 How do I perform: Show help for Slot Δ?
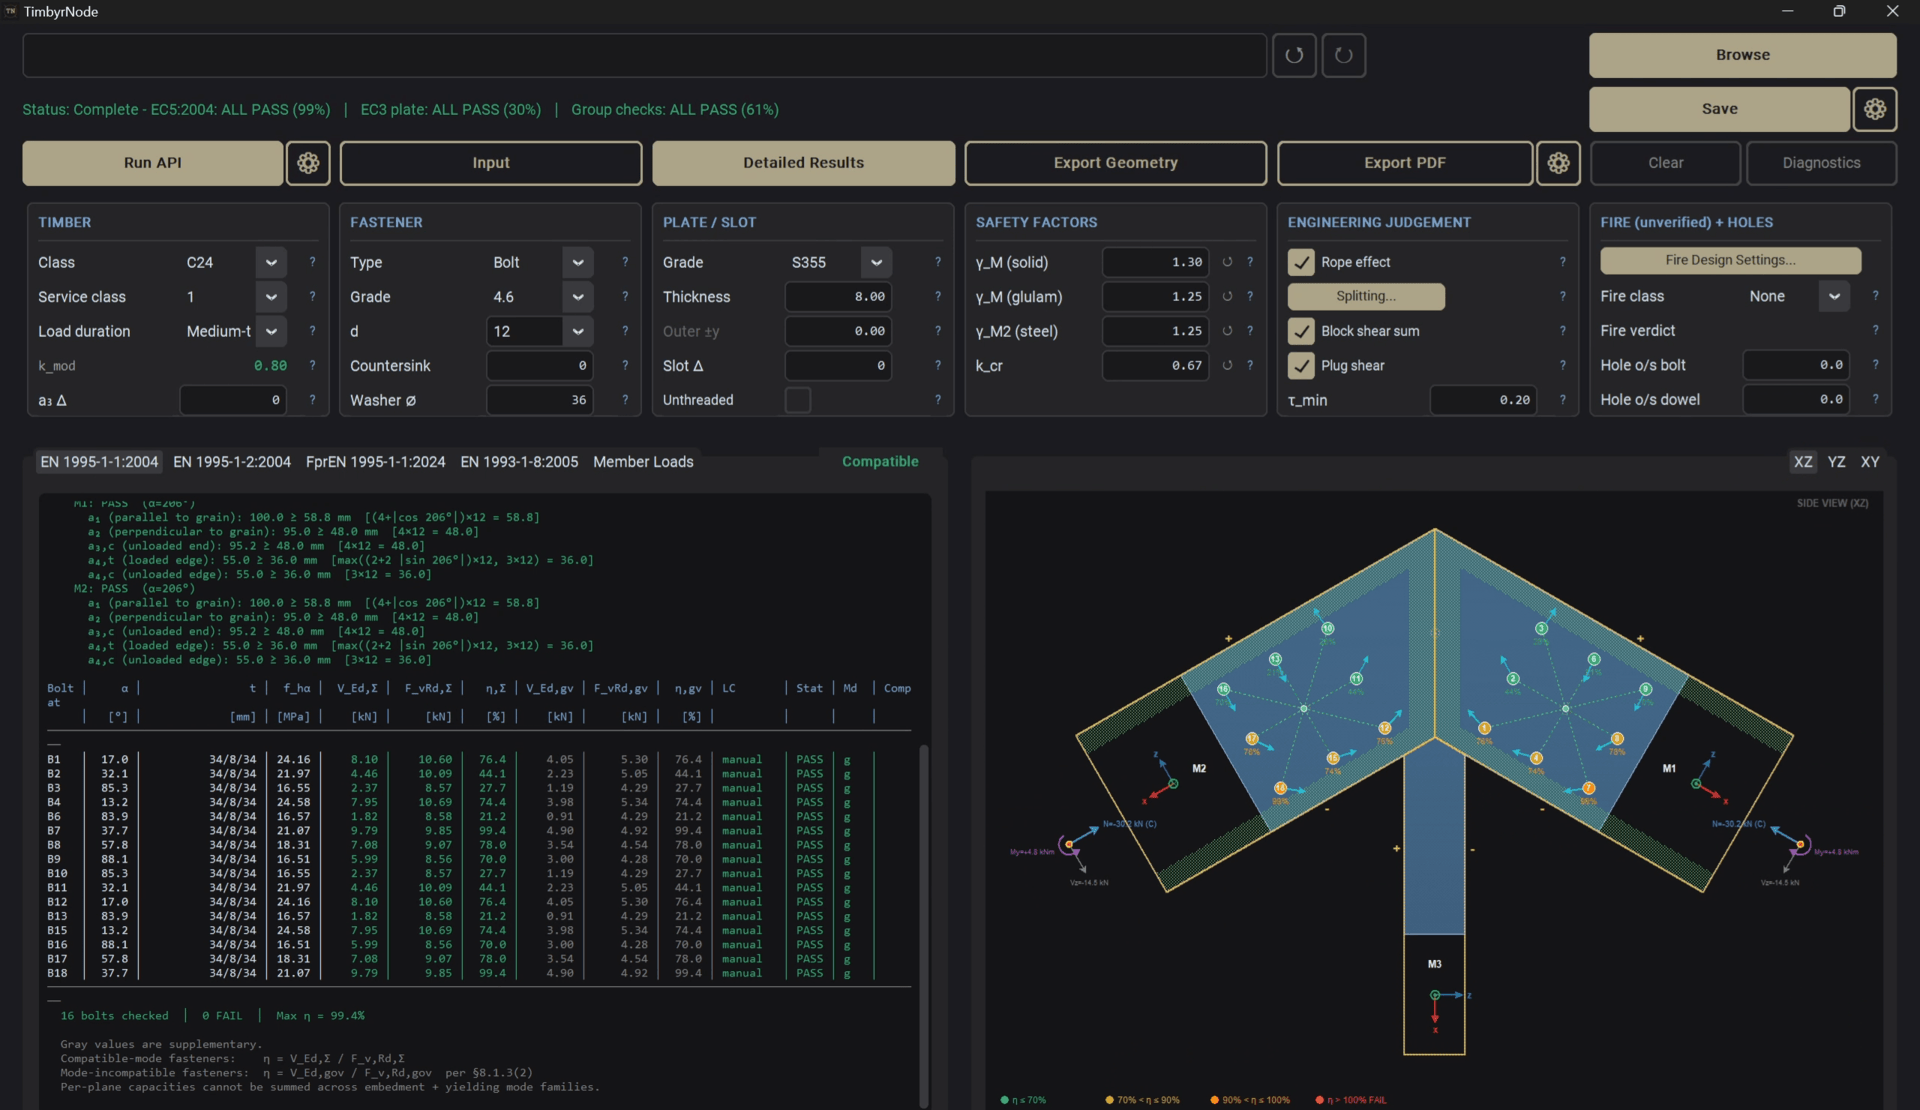(937, 366)
